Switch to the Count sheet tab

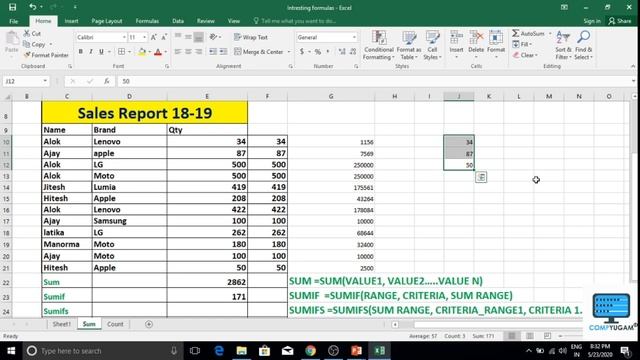pos(115,324)
